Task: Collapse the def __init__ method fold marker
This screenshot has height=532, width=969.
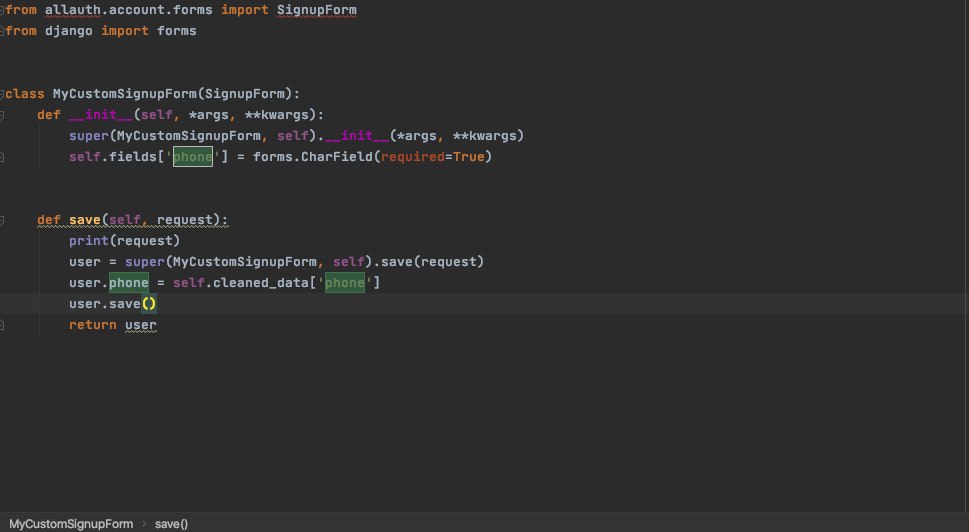Action: (2, 115)
